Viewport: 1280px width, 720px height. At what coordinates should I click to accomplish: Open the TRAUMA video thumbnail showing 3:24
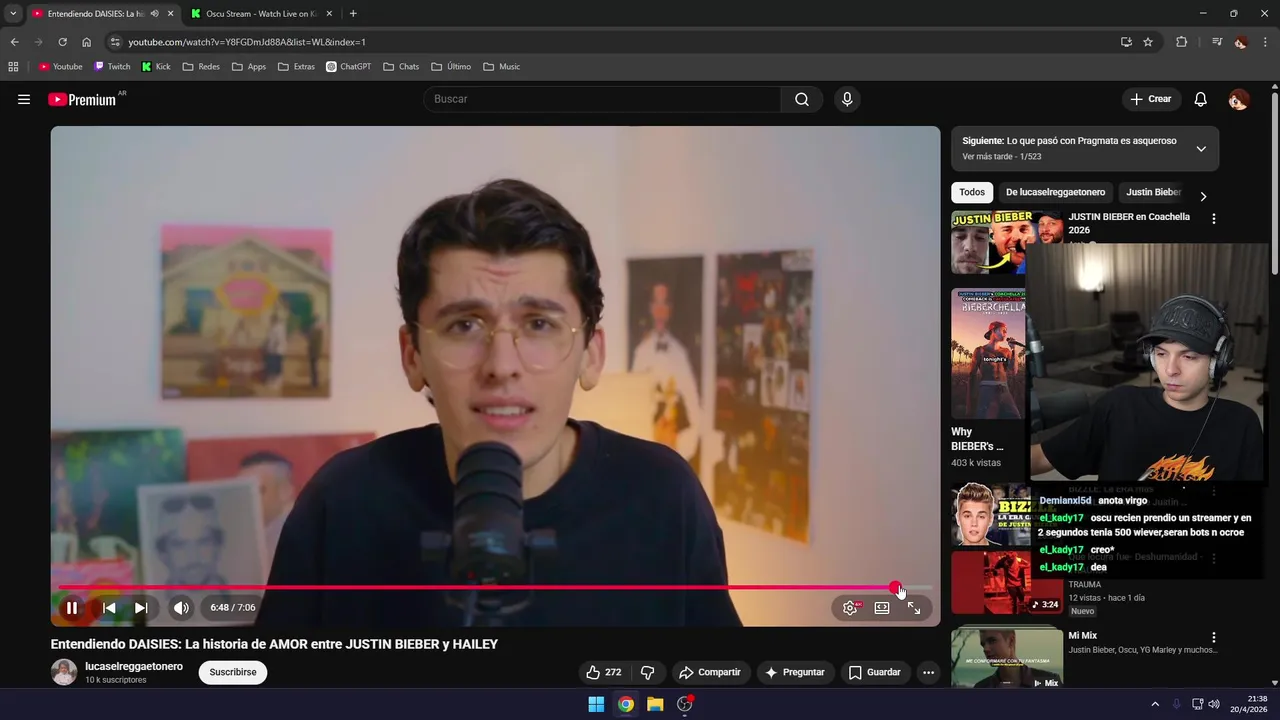(x=1007, y=582)
